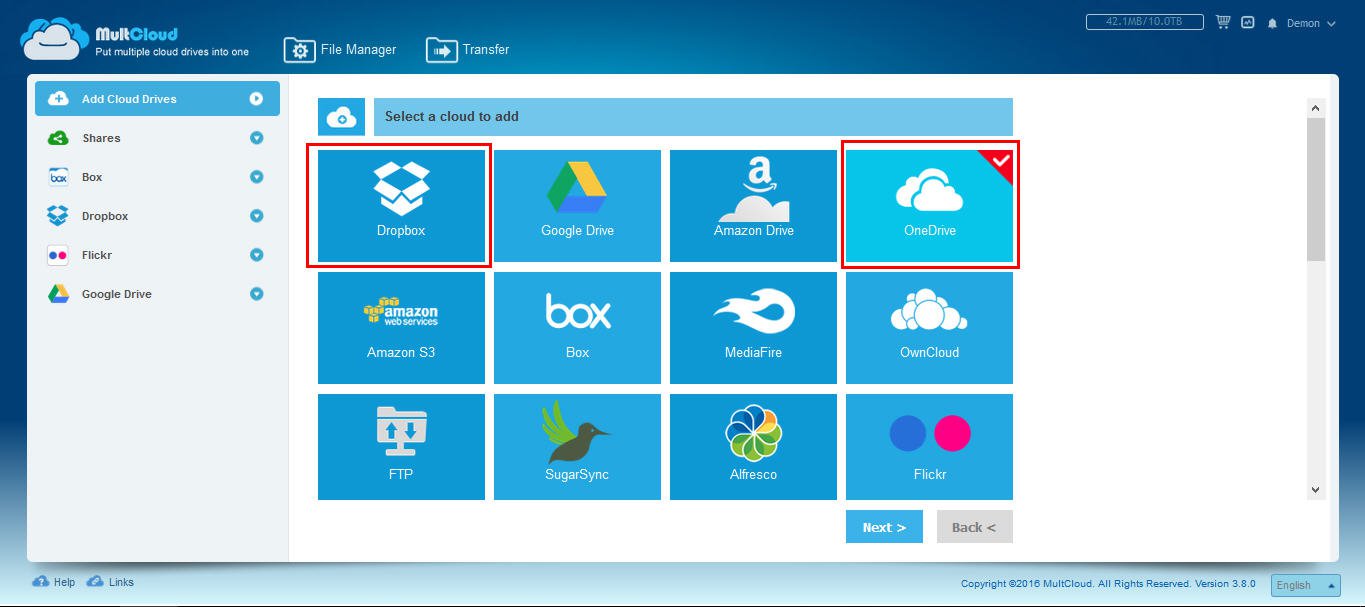Viewport: 1365px width, 607px height.
Task: Open the File Manager tab
Action: pos(340,49)
